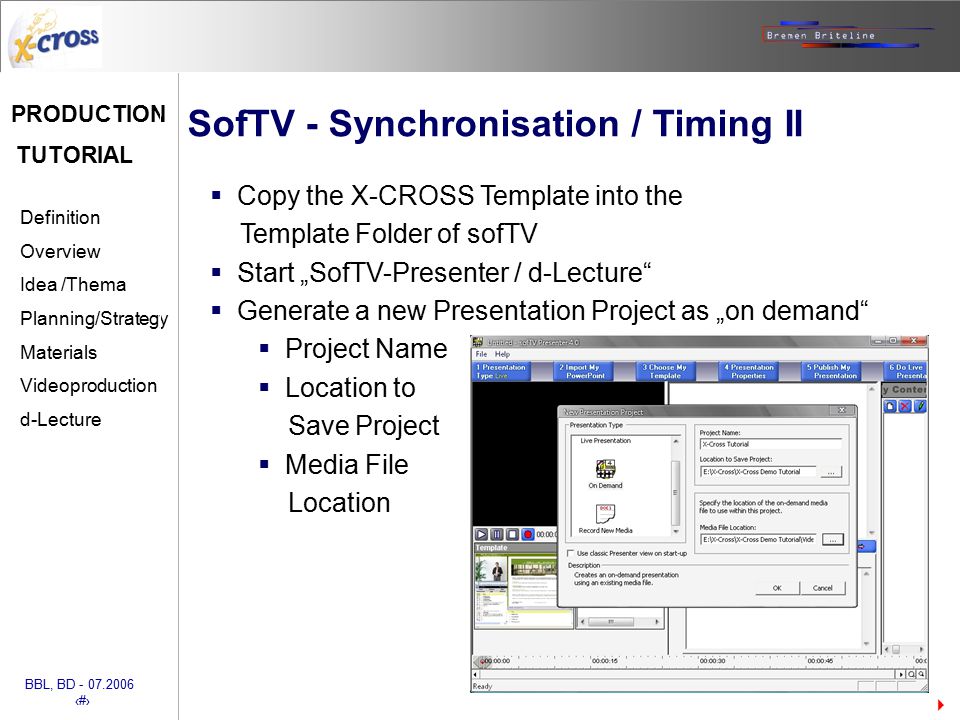This screenshot has height=720, width=960.
Task: Select the On Demand presentation type icon
Action: (606, 469)
